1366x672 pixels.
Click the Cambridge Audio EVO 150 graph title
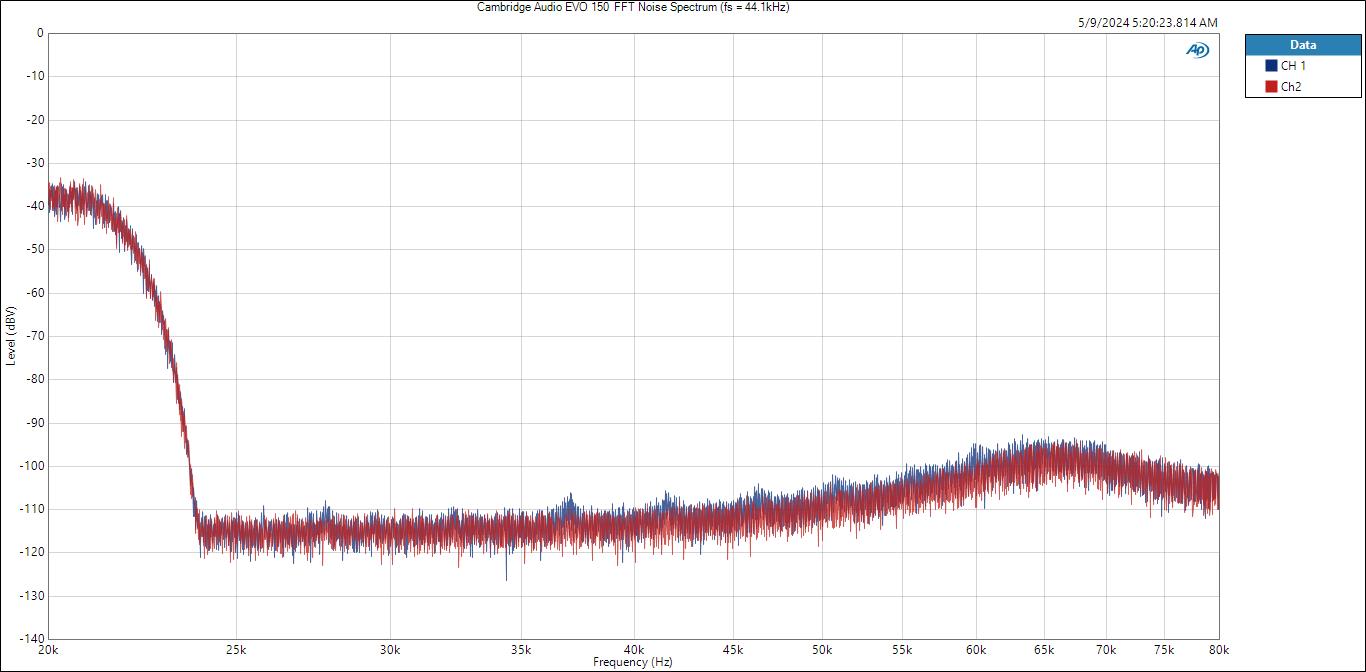pos(634,7)
